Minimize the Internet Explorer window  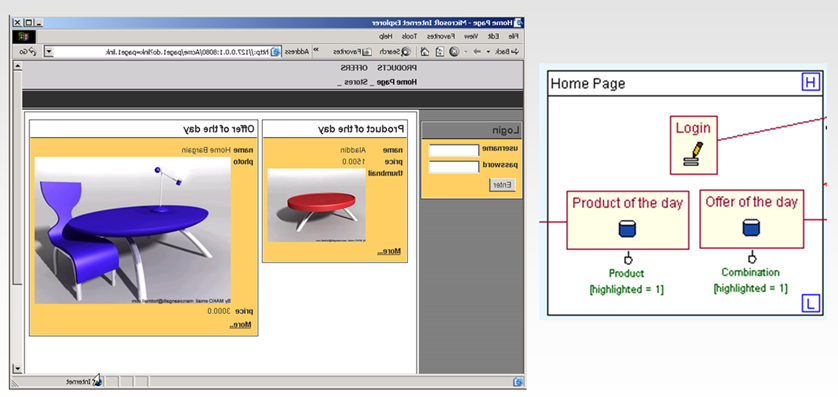pos(38,22)
